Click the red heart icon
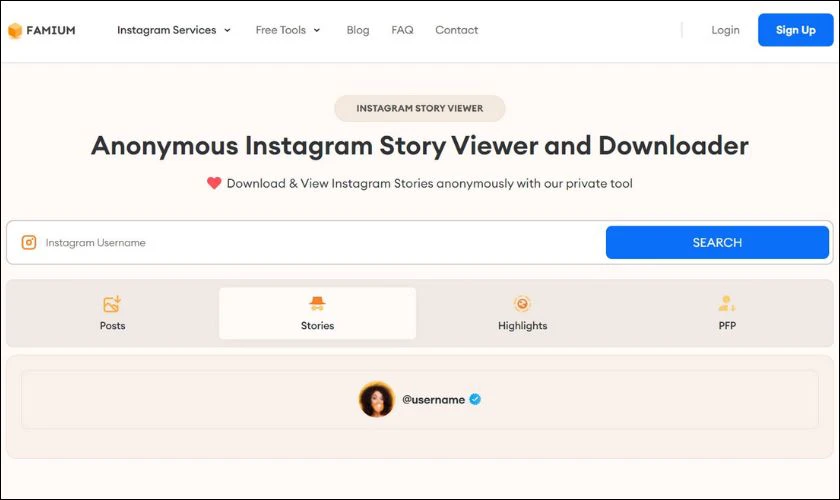The width and height of the screenshot is (840, 500). click(x=214, y=183)
